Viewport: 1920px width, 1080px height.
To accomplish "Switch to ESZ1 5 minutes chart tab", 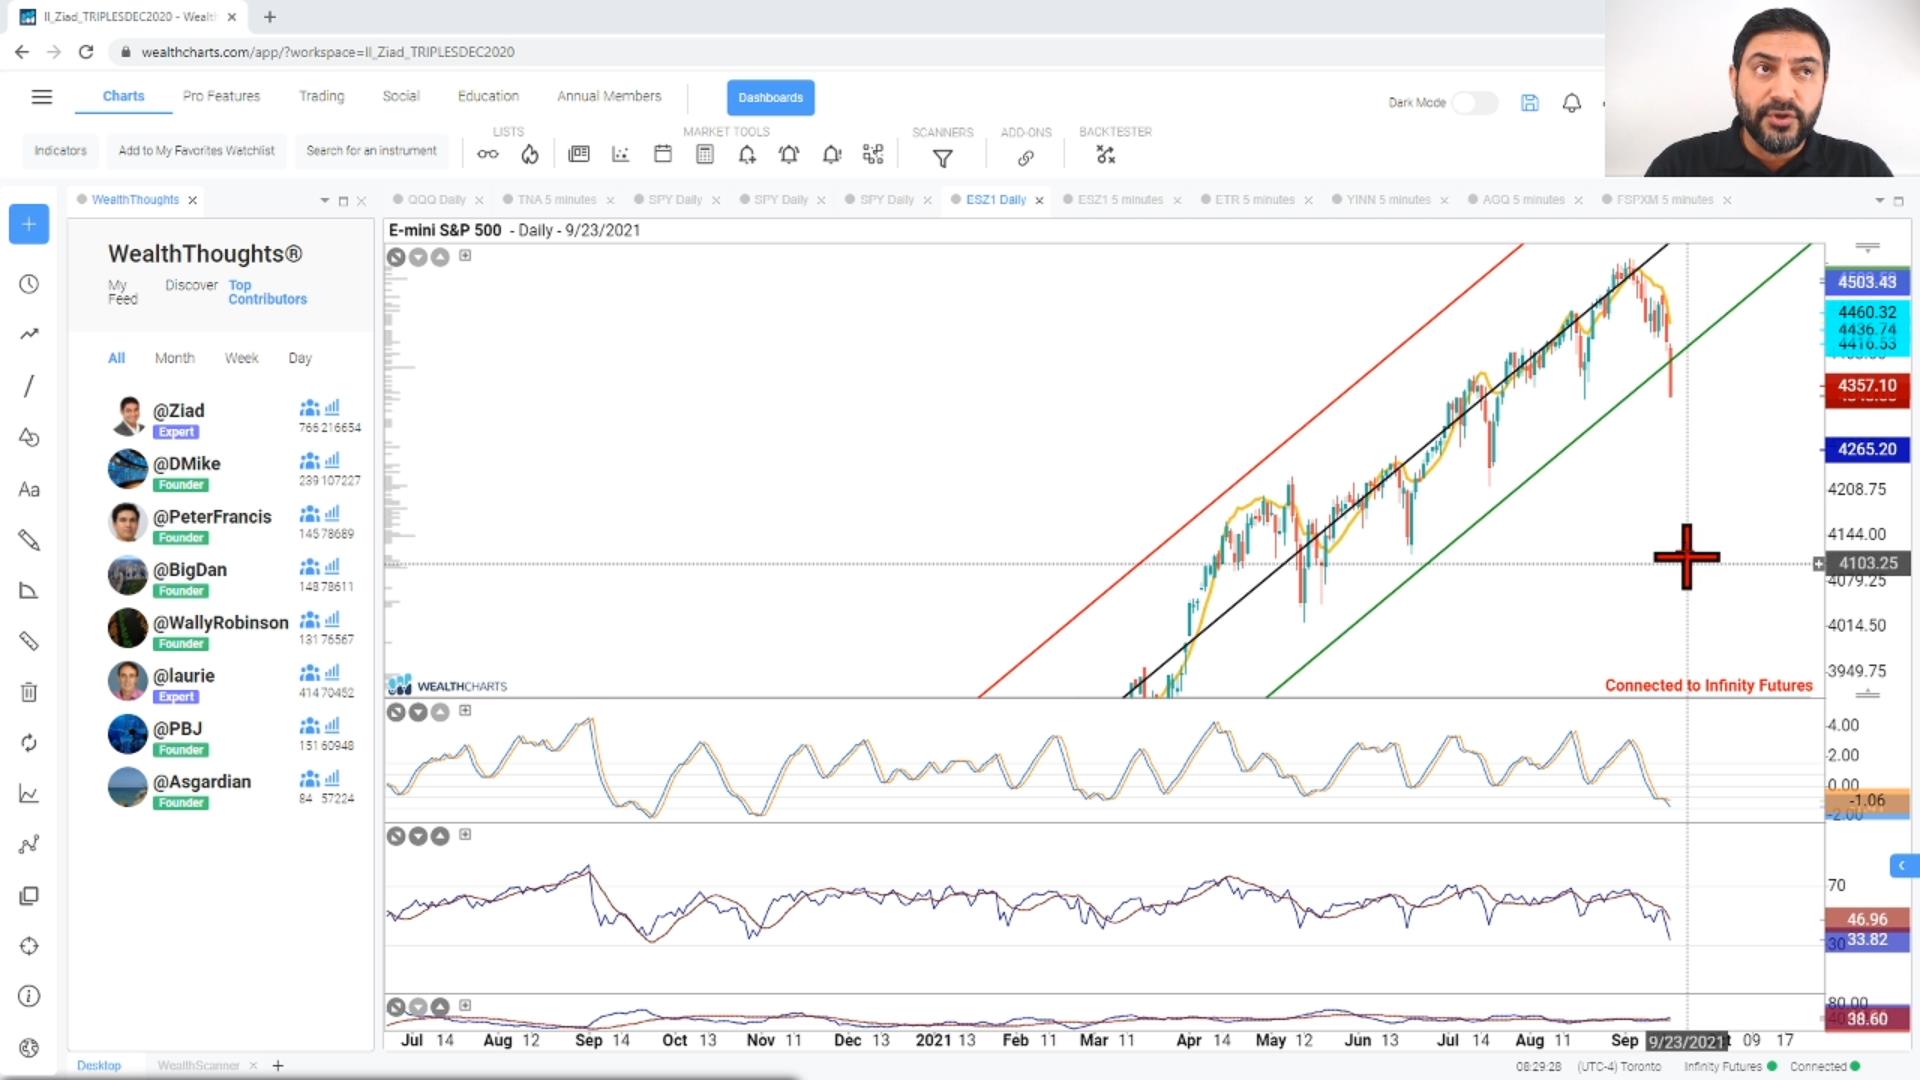I will [1120, 200].
